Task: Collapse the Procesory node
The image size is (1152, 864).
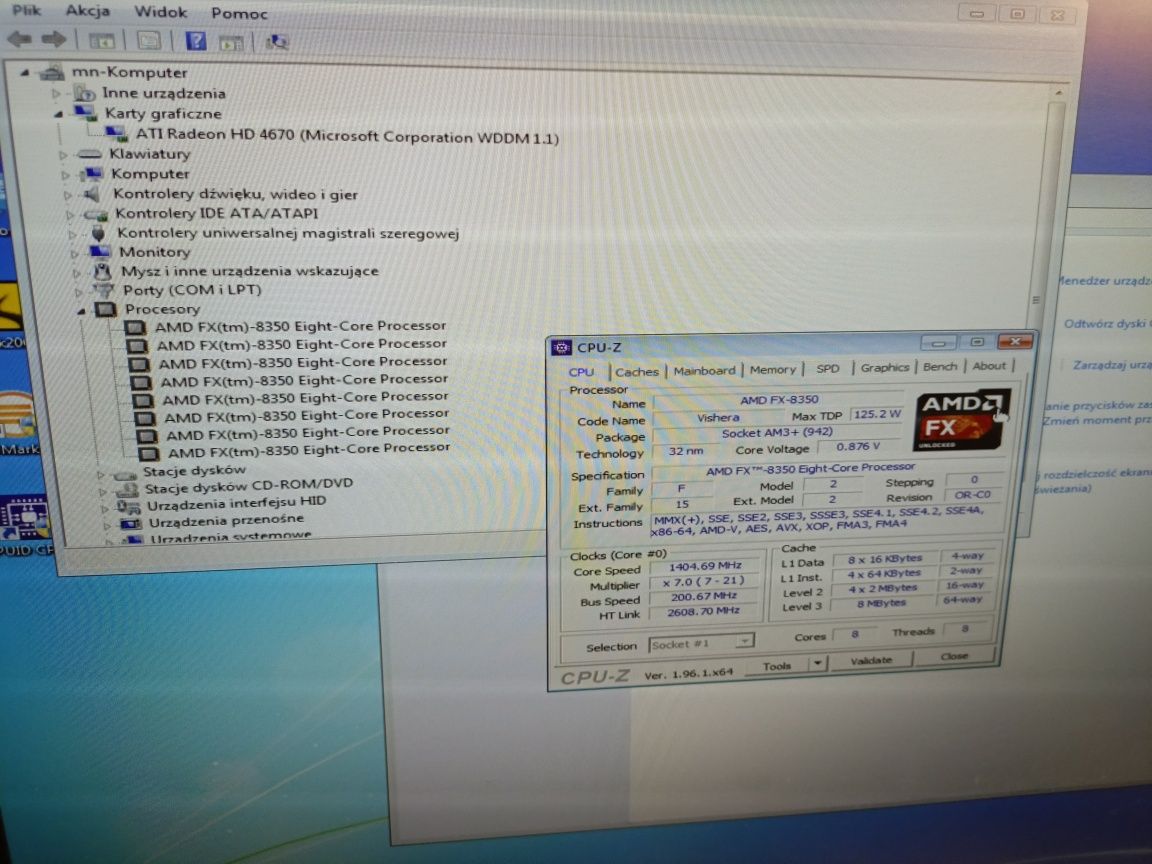Action: 81,311
